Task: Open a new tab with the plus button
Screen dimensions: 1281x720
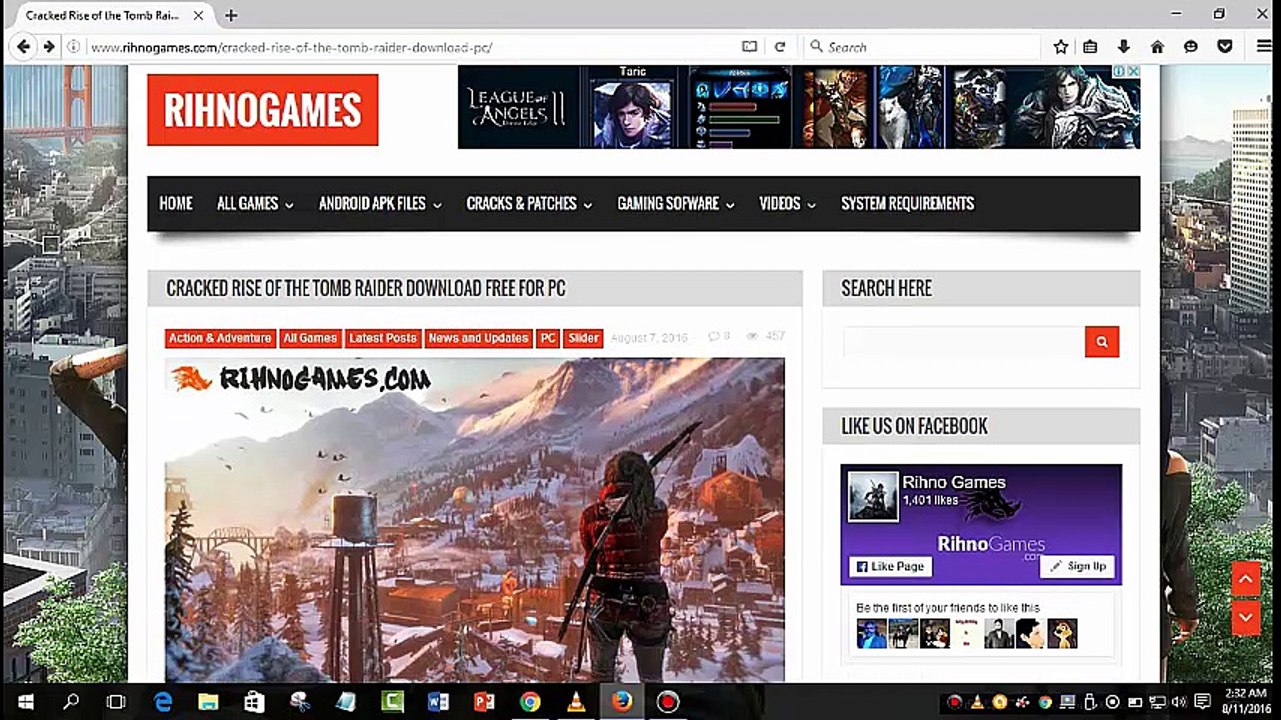Action: (231, 15)
